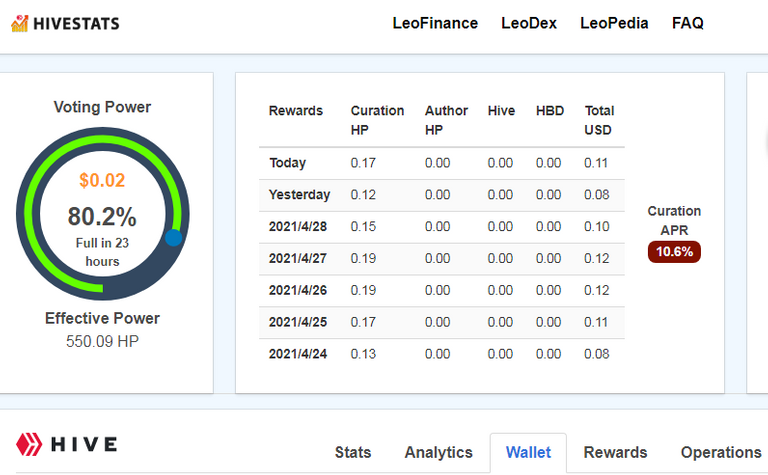This screenshot has height=475, width=768.
Task: Click the 2021/4/26 row date
Action: 298,290
